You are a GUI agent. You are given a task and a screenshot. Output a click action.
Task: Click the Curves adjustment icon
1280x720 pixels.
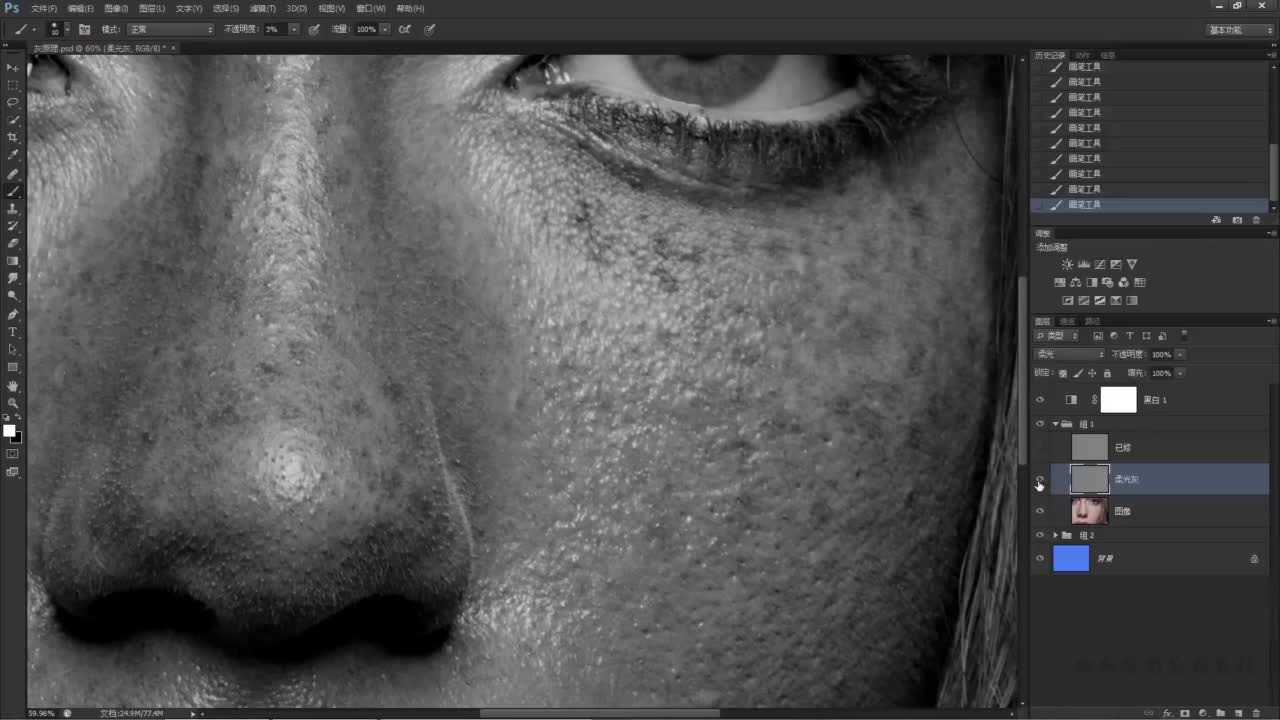click(x=1100, y=264)
